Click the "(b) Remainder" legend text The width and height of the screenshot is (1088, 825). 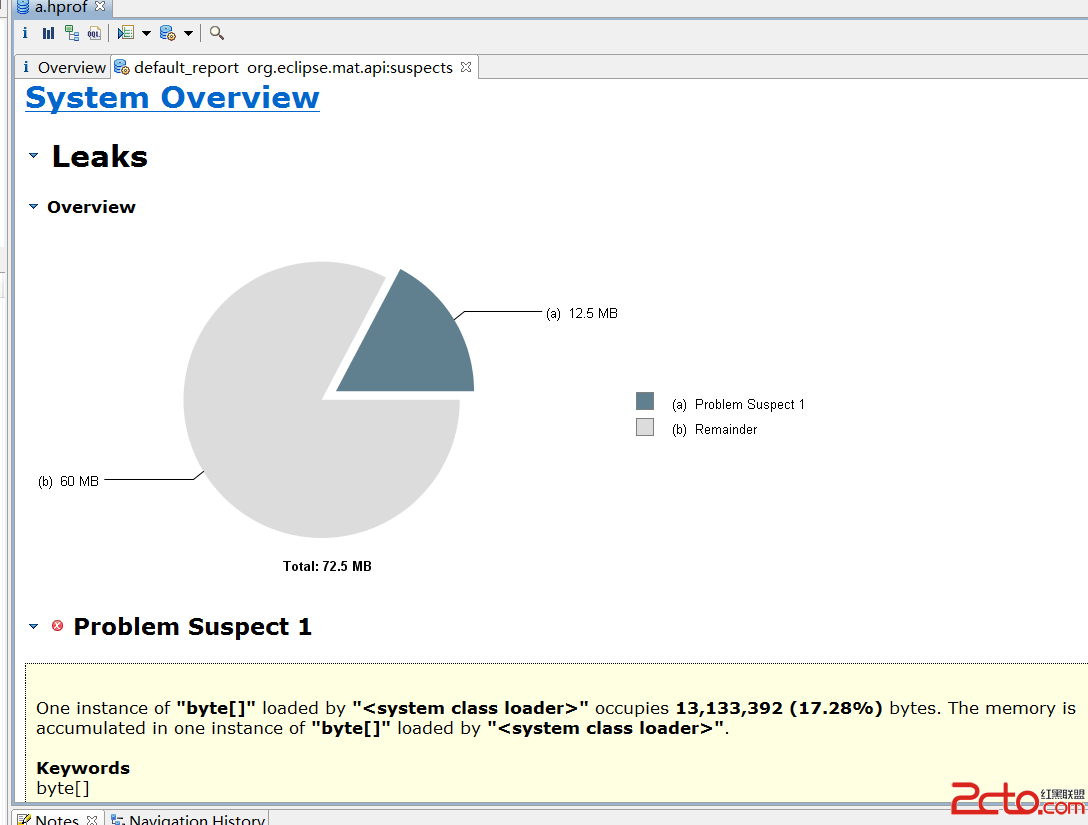pos(715,429)
